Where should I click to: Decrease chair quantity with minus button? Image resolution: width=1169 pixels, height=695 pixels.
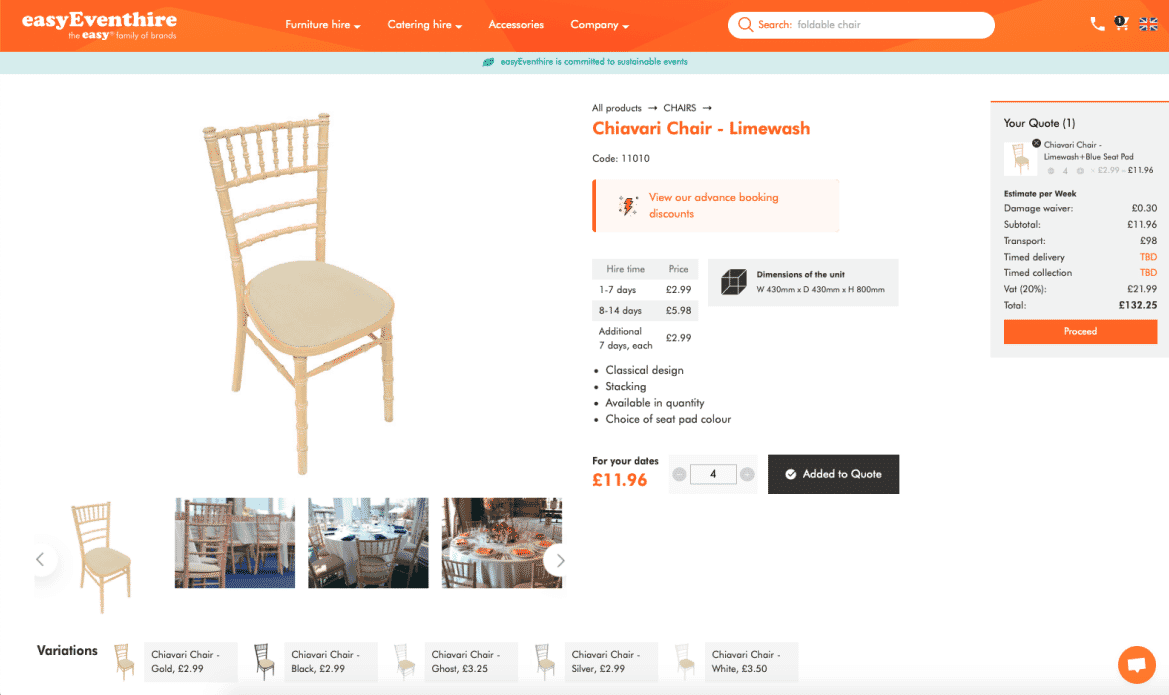click(678, 474)
